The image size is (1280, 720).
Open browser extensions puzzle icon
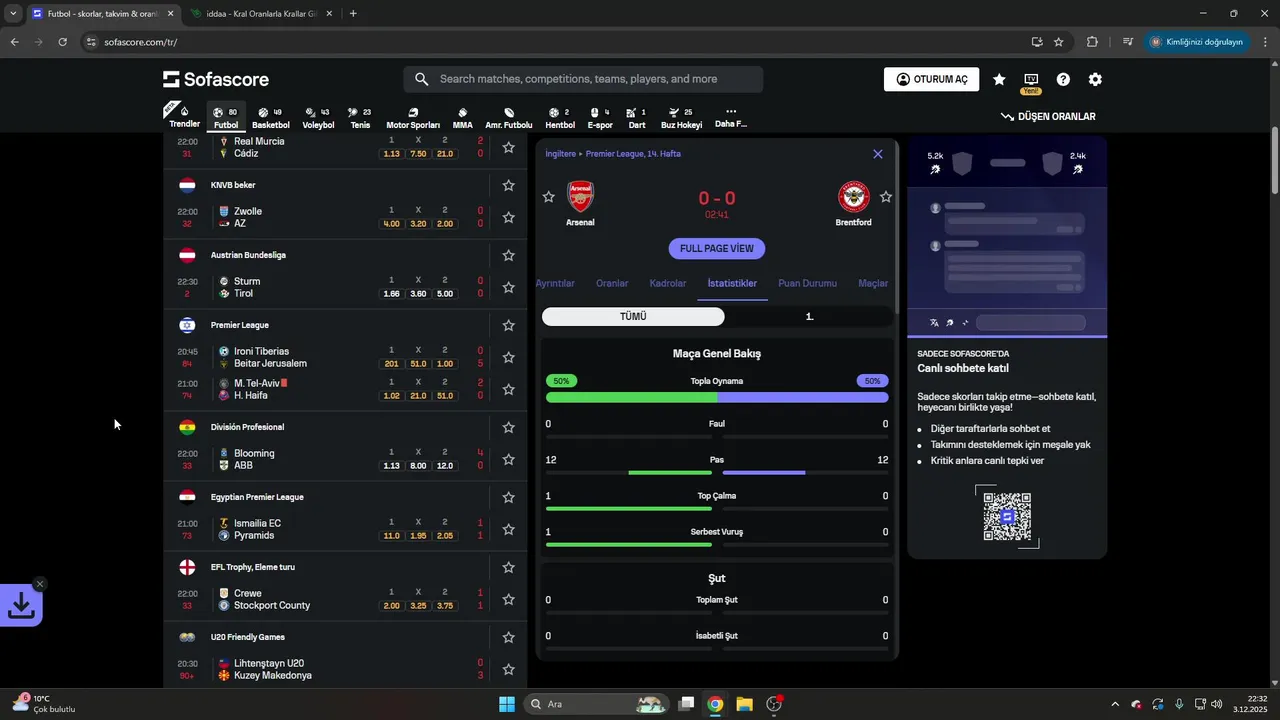point(1092,42)
